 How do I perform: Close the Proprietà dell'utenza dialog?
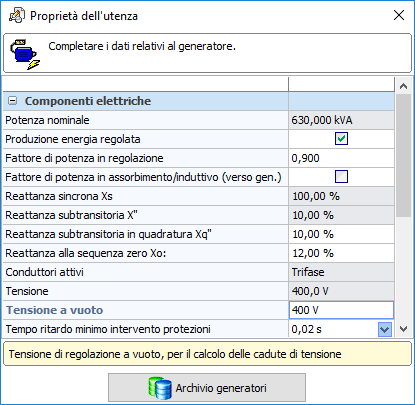(x=399, y=15)
